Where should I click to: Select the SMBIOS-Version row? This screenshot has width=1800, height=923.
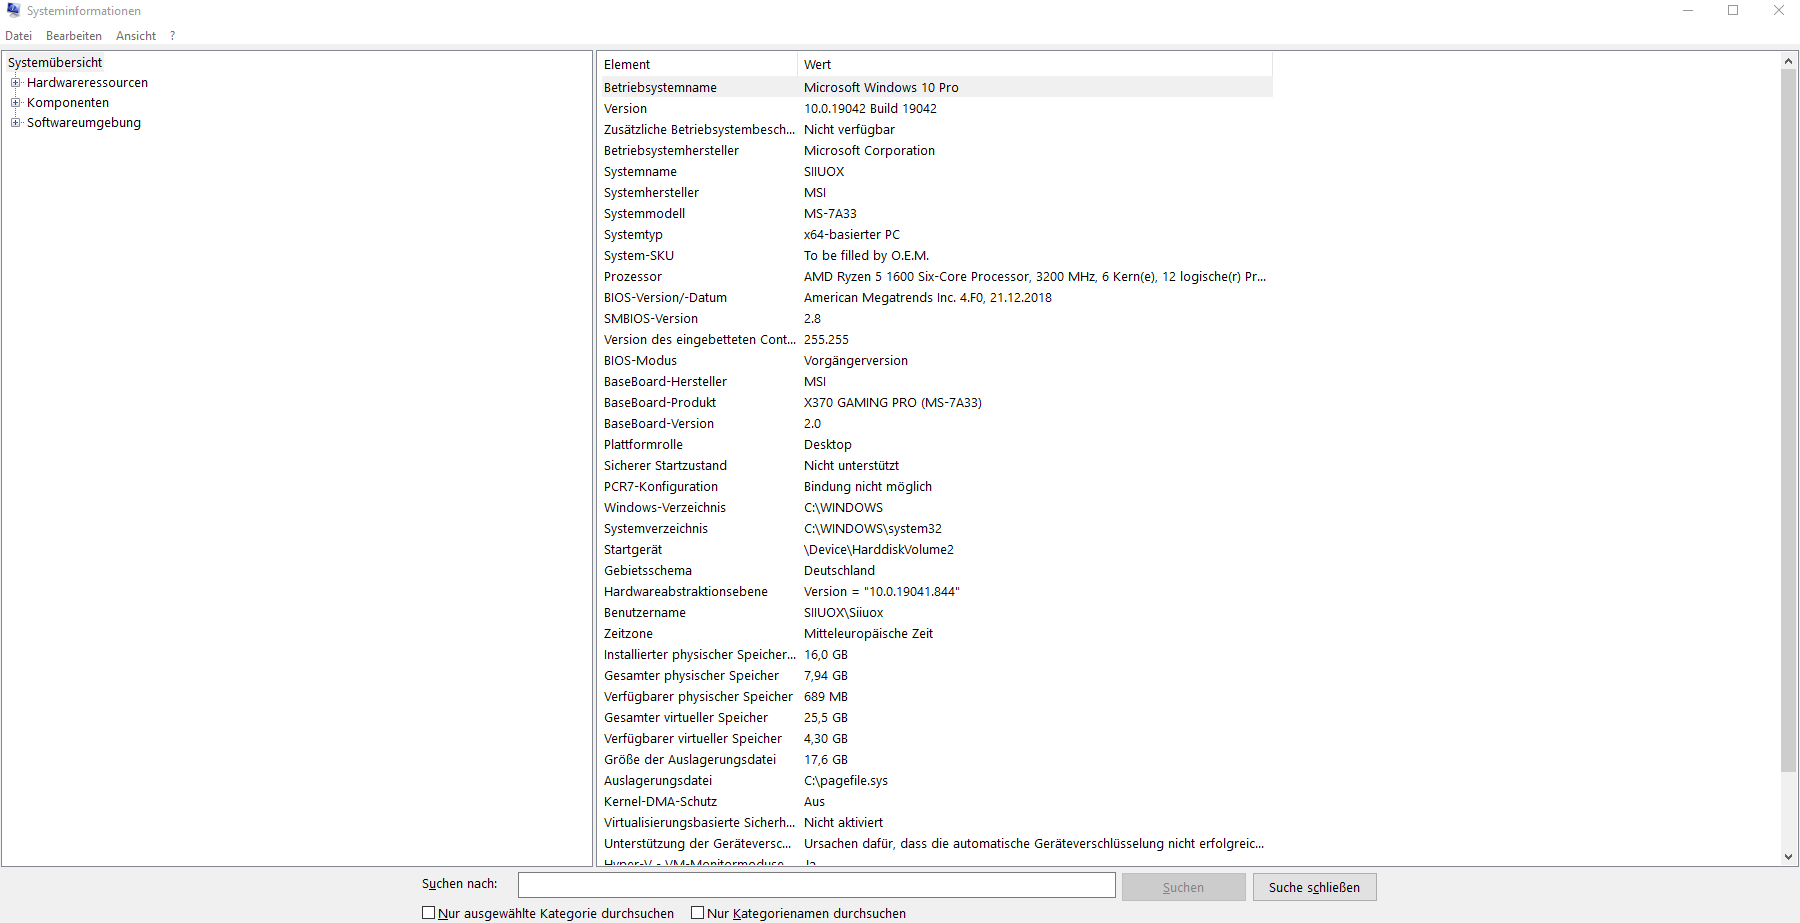pos(935,319)
